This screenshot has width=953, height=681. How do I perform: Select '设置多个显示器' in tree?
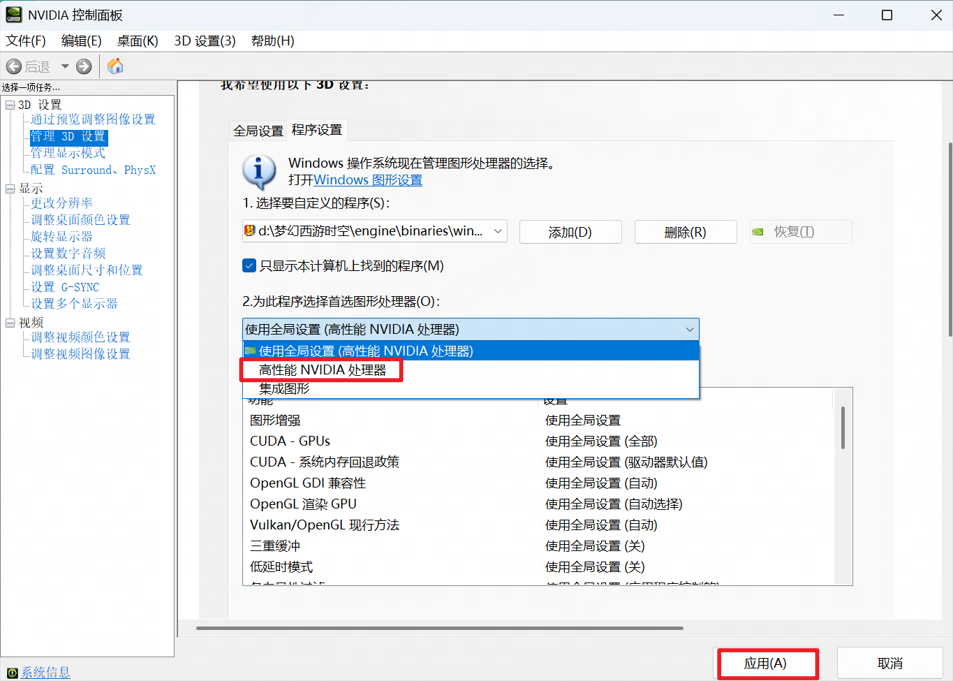[x=74, y=303]
